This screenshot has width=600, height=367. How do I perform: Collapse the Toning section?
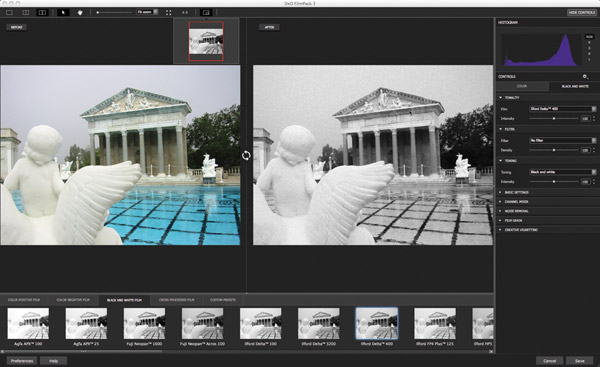pos(501,161)
